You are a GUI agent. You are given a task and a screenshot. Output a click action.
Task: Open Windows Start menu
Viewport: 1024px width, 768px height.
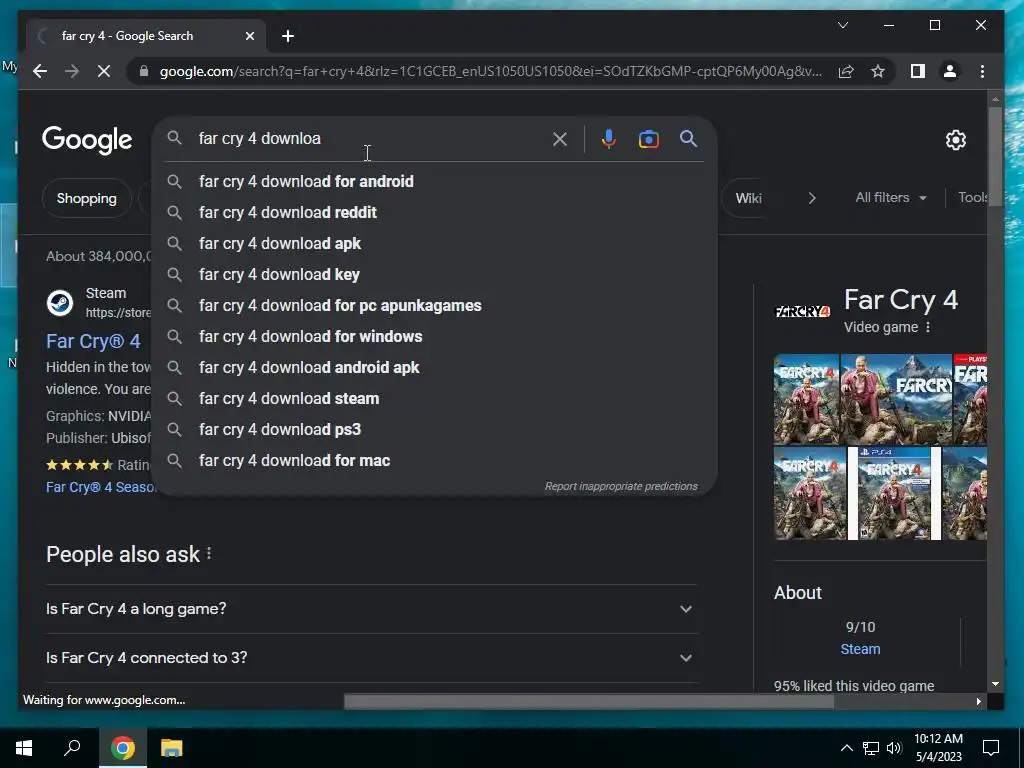[24, 748]
